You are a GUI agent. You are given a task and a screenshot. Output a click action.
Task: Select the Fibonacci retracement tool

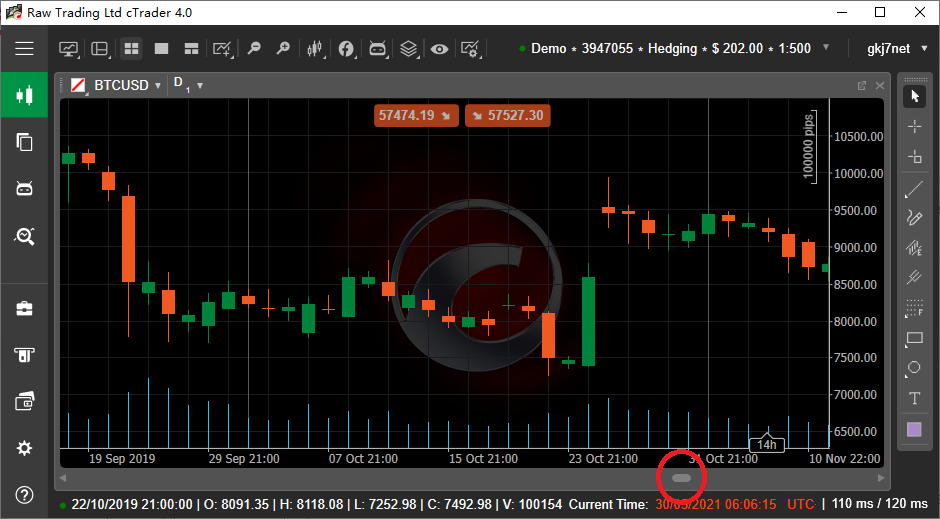pyautogui.click(x=914, y=308)
